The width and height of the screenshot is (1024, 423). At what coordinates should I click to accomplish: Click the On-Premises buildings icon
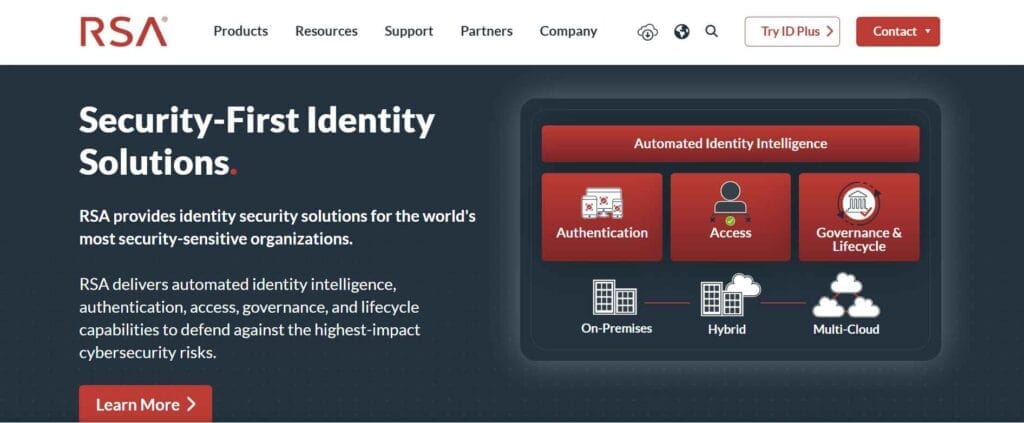pos(615,297)
